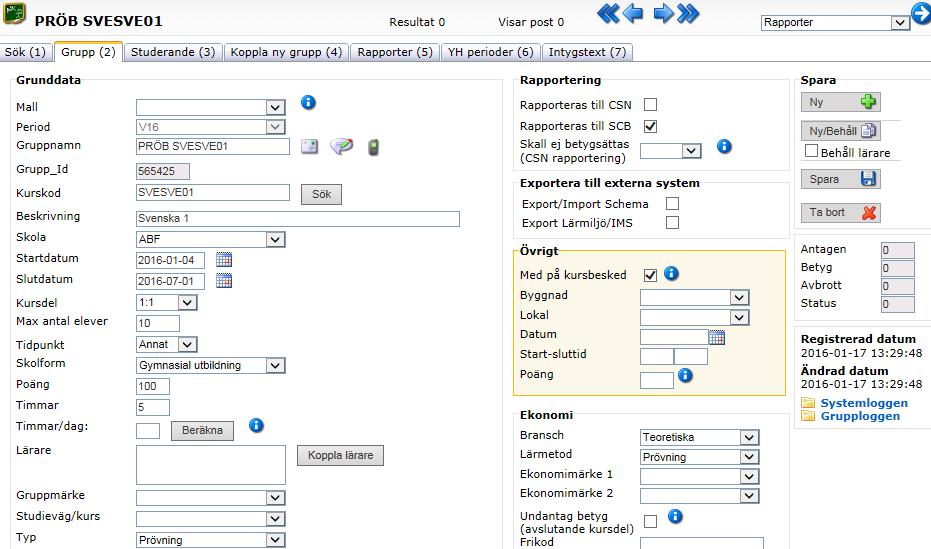Open the Övrigt Datum calendar picker
This screenshot has width=931, height=549.
tap(717, 337)
